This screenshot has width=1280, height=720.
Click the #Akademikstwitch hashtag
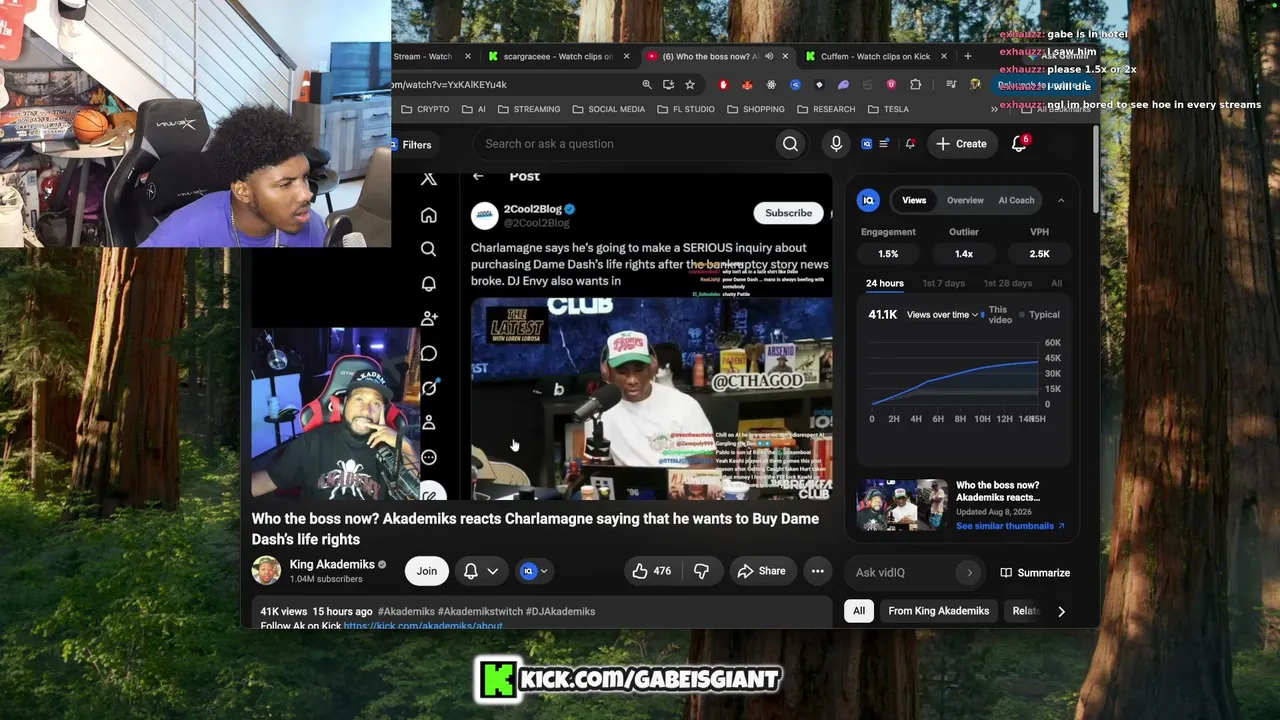tap(480, 611)
